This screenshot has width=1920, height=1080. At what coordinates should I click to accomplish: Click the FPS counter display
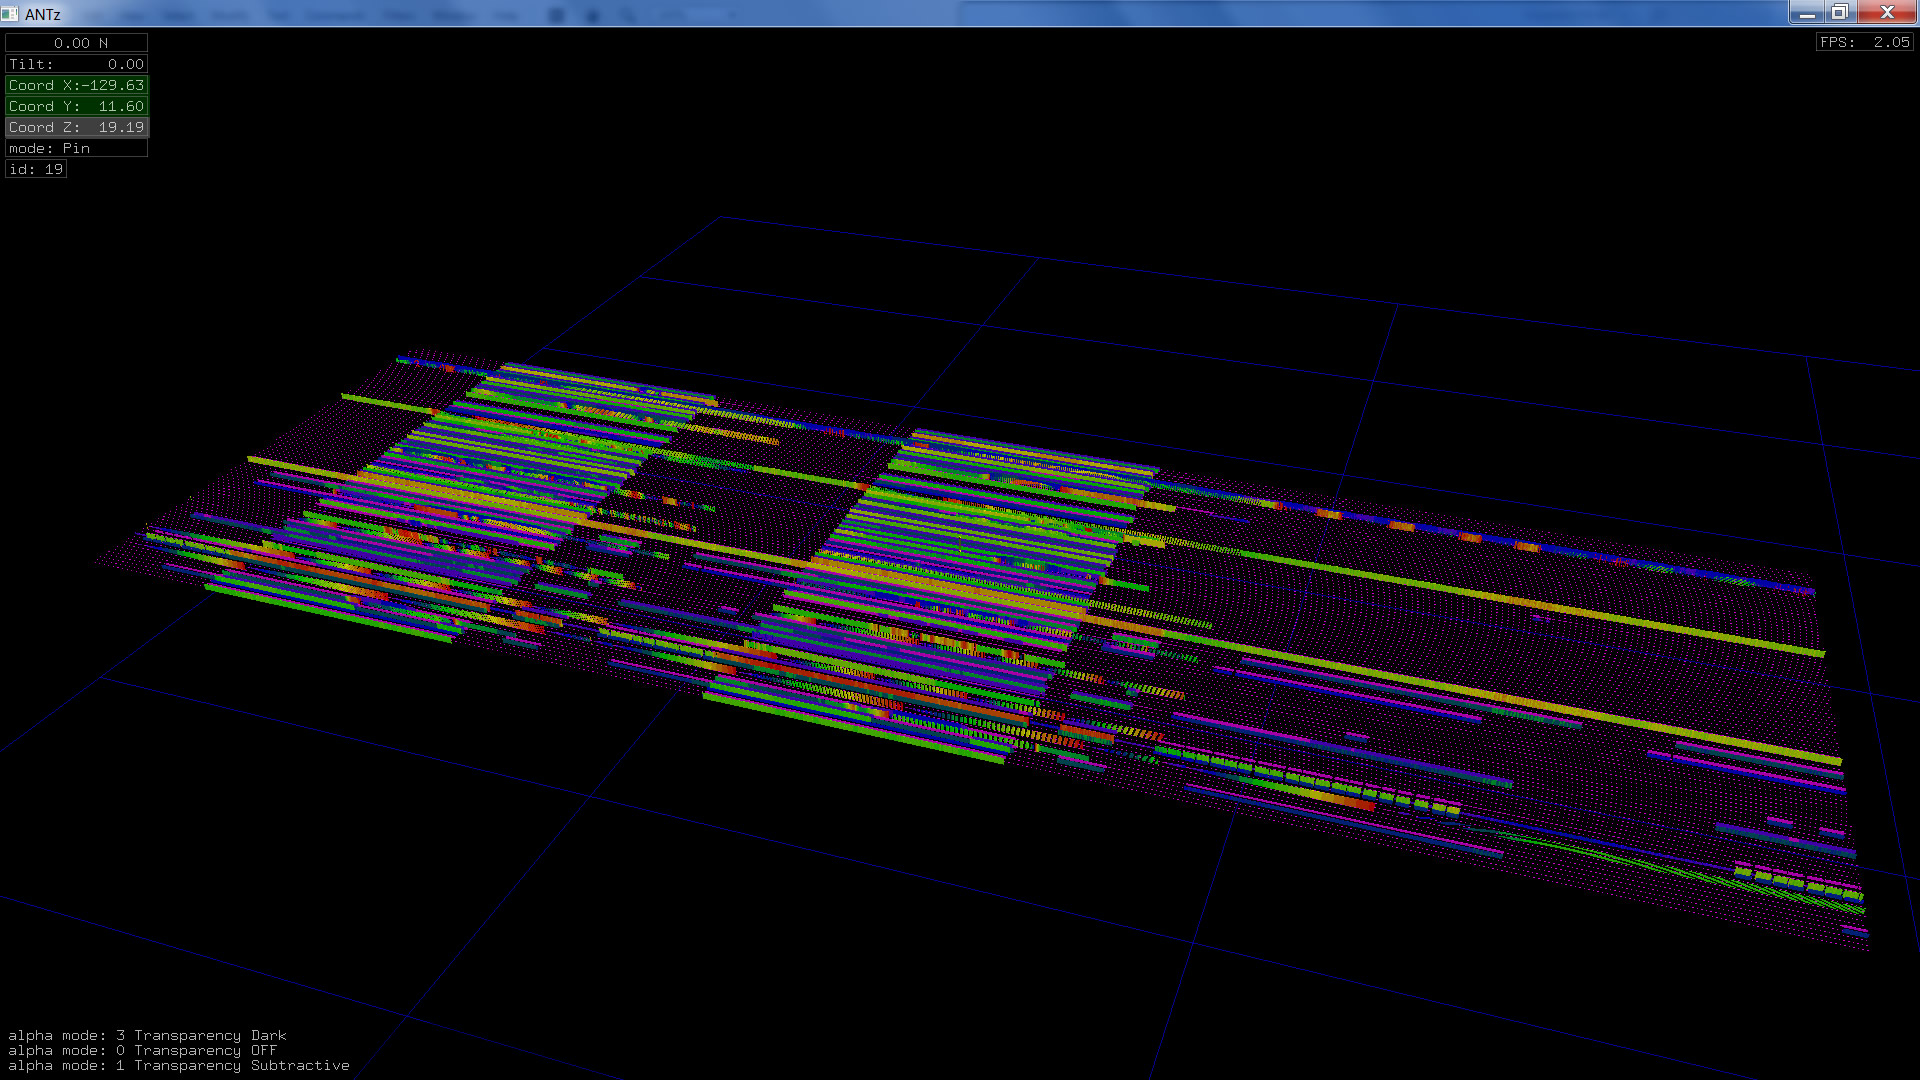1864,42
